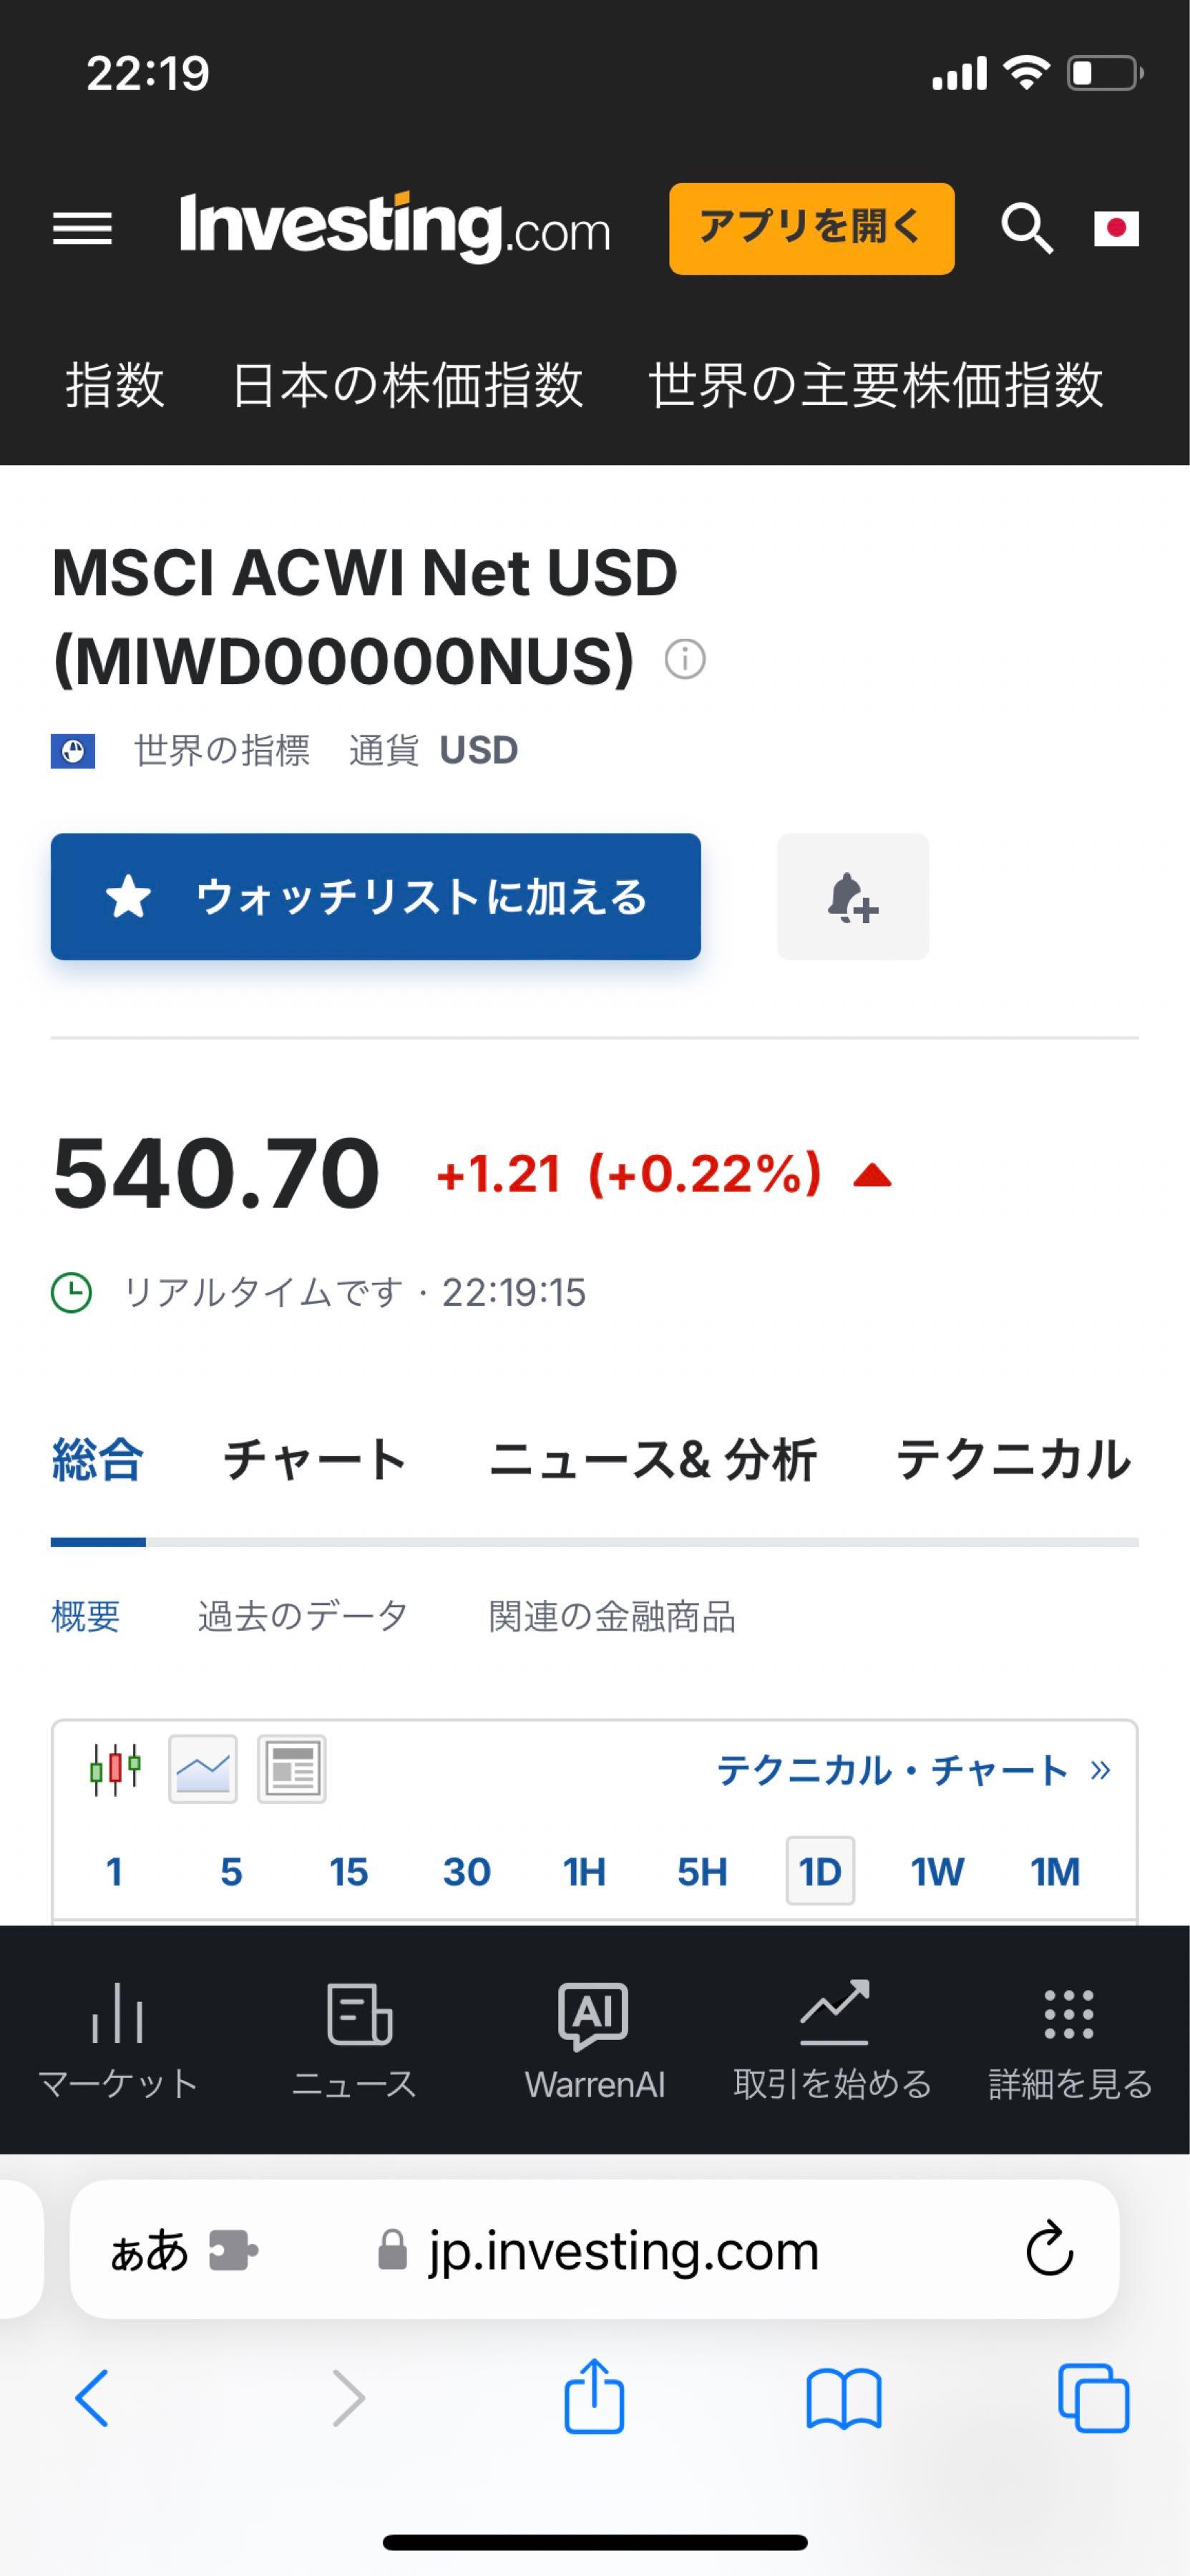The image size is (1190, 2576).
Task: Select the news-style chart view icon
Action: (x=291, y=1769)
